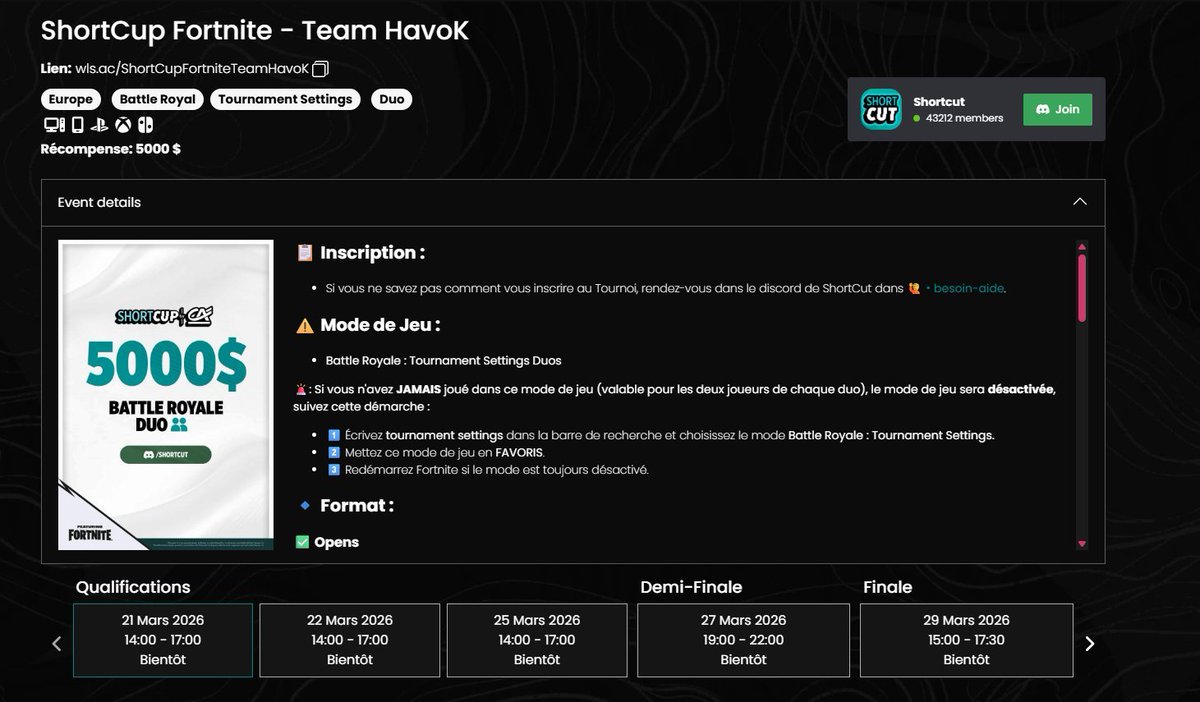Viewport: 1200px width, 702px height.
Task: Open the 5000$ Battle Royale Duo poster
Action: 165,395
